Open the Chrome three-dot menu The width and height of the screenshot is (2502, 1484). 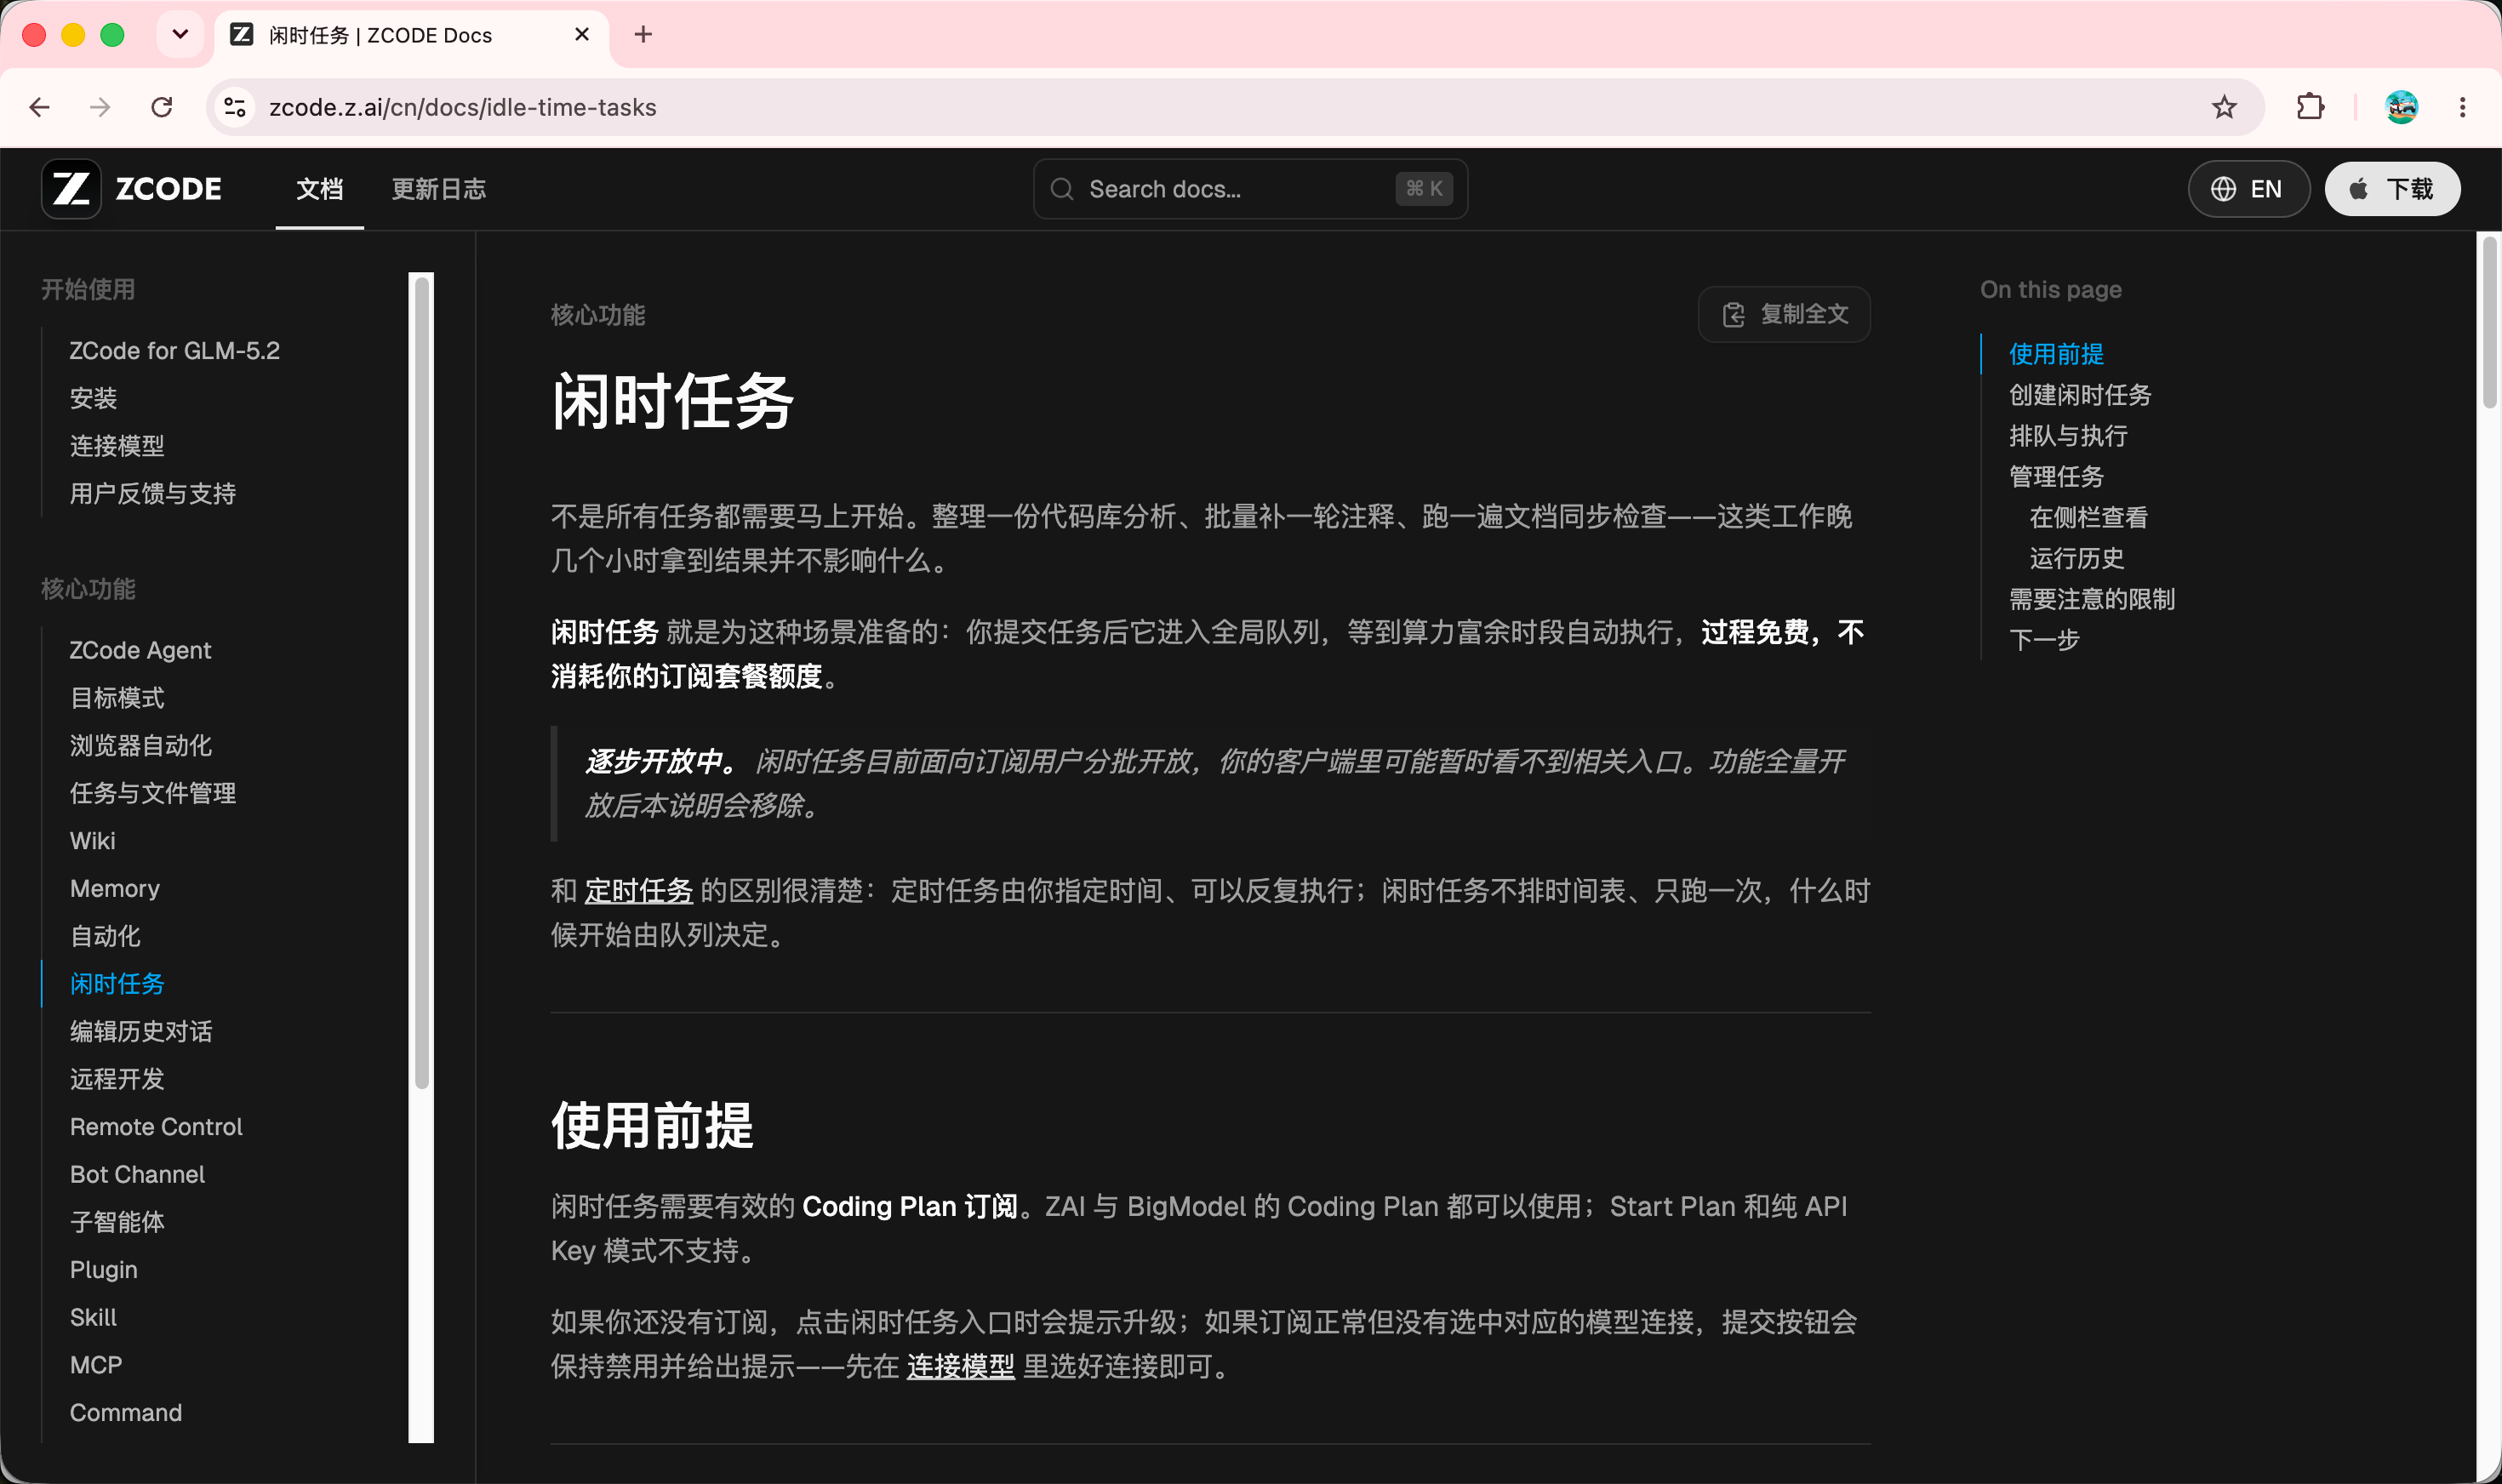point(2463,107)
